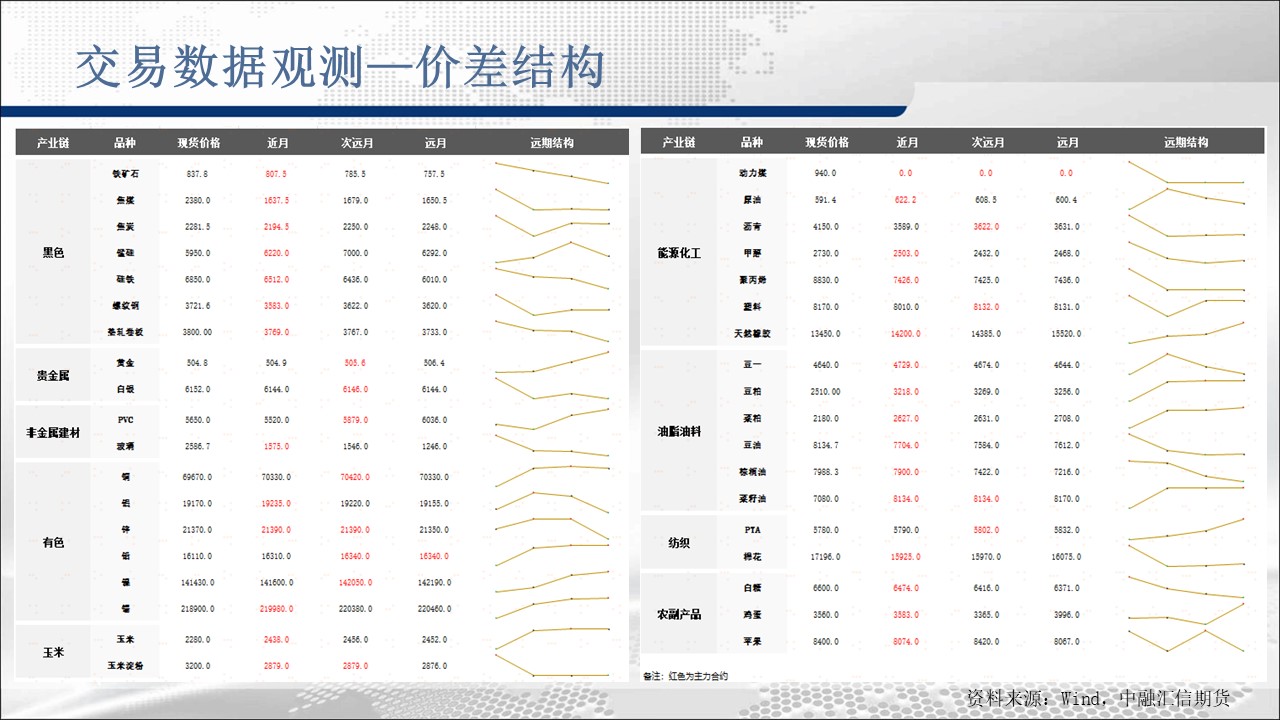Click the PVC row label under 非金属建材
The width and height of the screenshot is (1280, 720).
[125, 420]
